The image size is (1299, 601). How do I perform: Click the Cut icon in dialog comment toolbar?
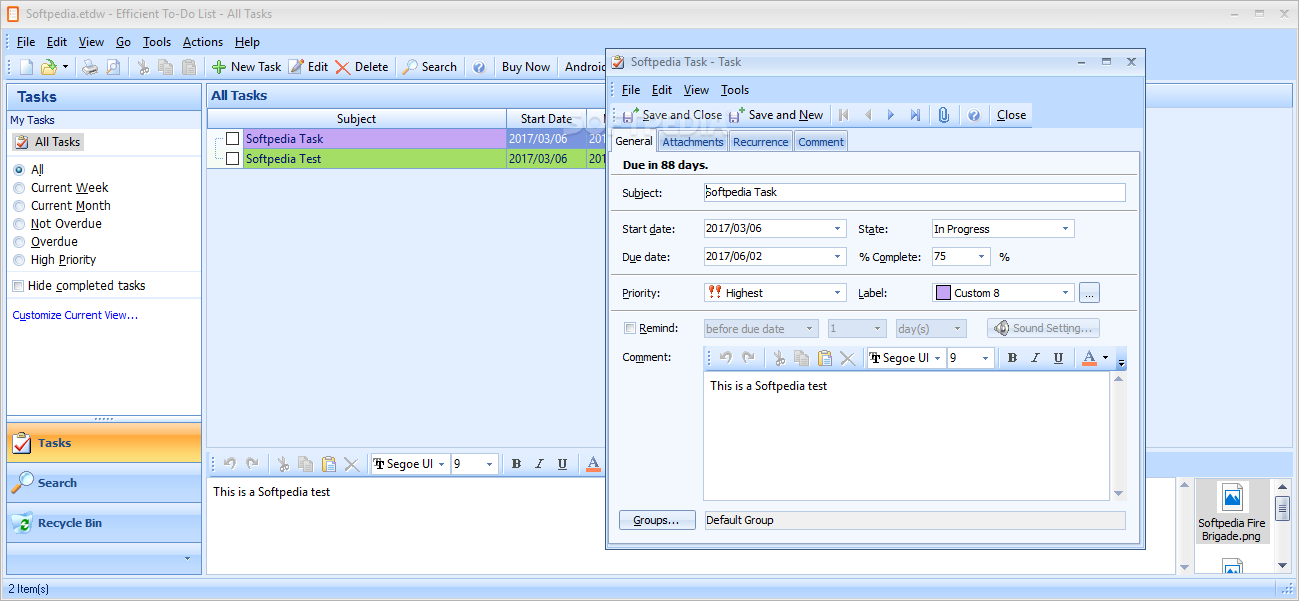coord(779,358)
